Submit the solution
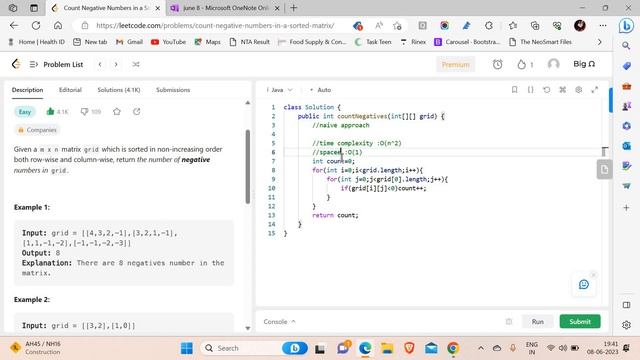 pos(580,322)
